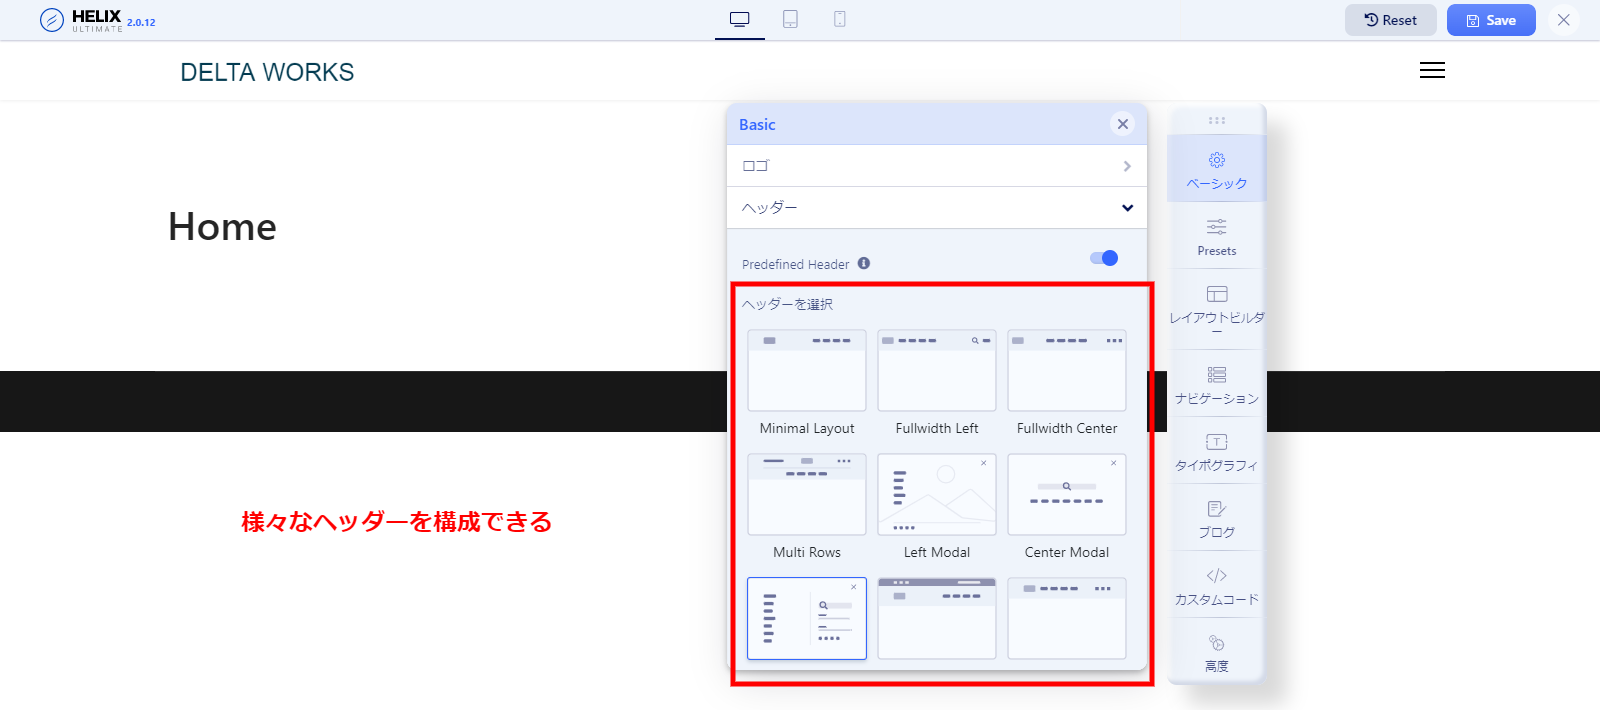Switch to desktop preview icon
Screen dimensions: 1600x710
740,19
